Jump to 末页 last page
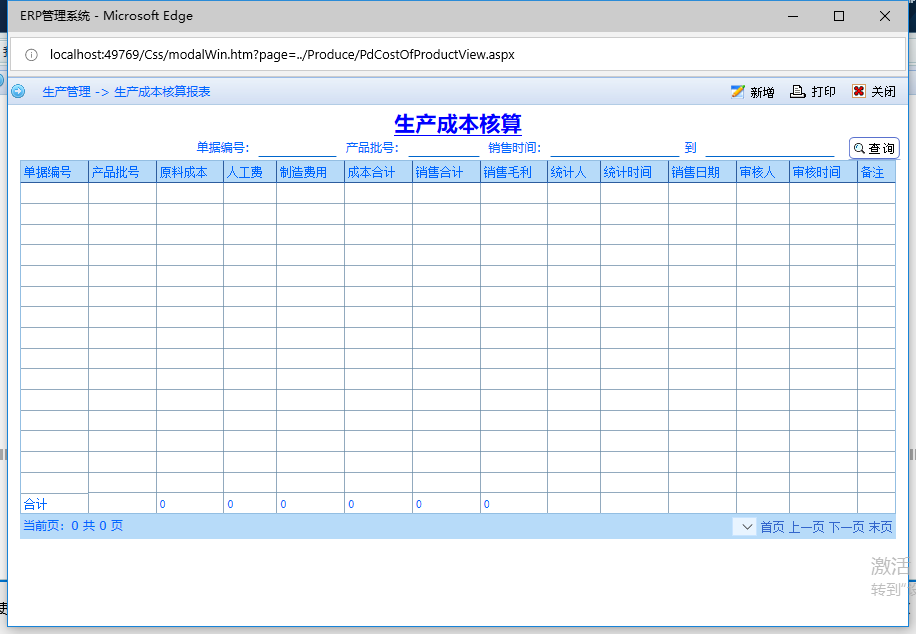 coord(880,527)
